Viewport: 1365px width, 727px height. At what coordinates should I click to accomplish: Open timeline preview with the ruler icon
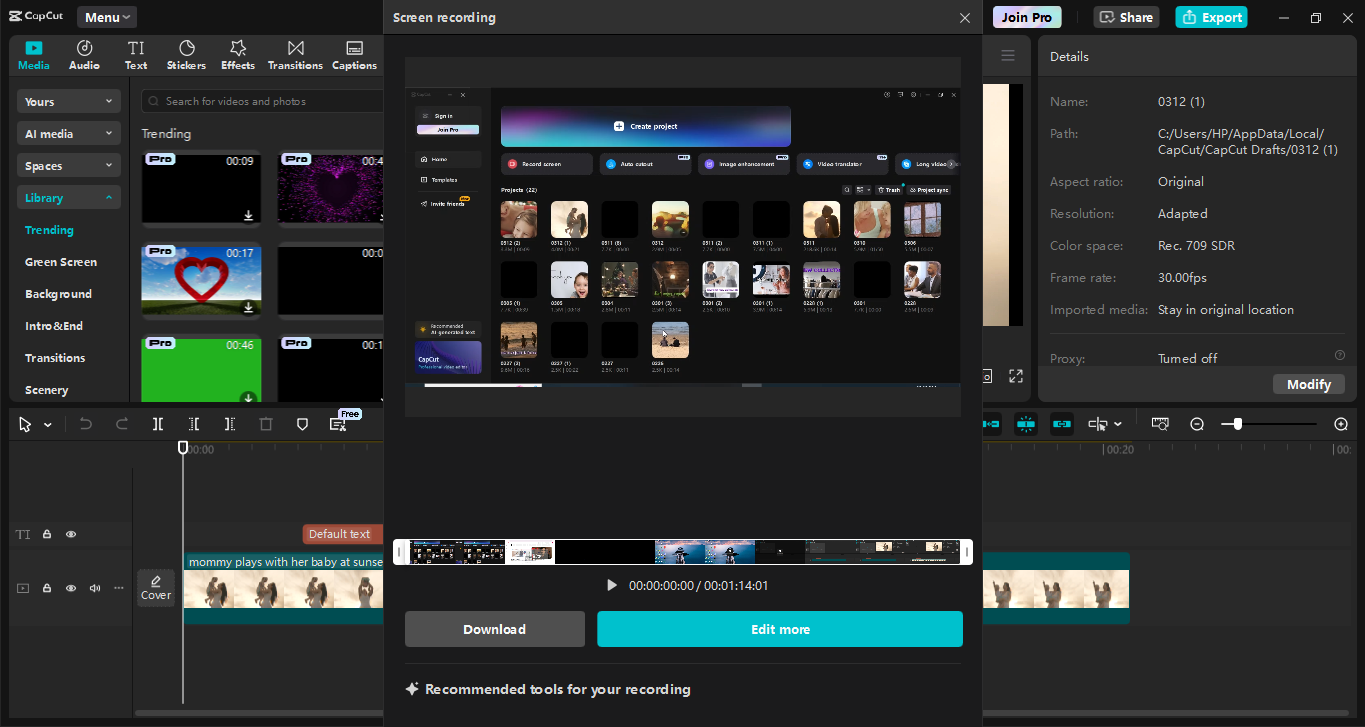pyautogui.click(x=1160, y=424)
